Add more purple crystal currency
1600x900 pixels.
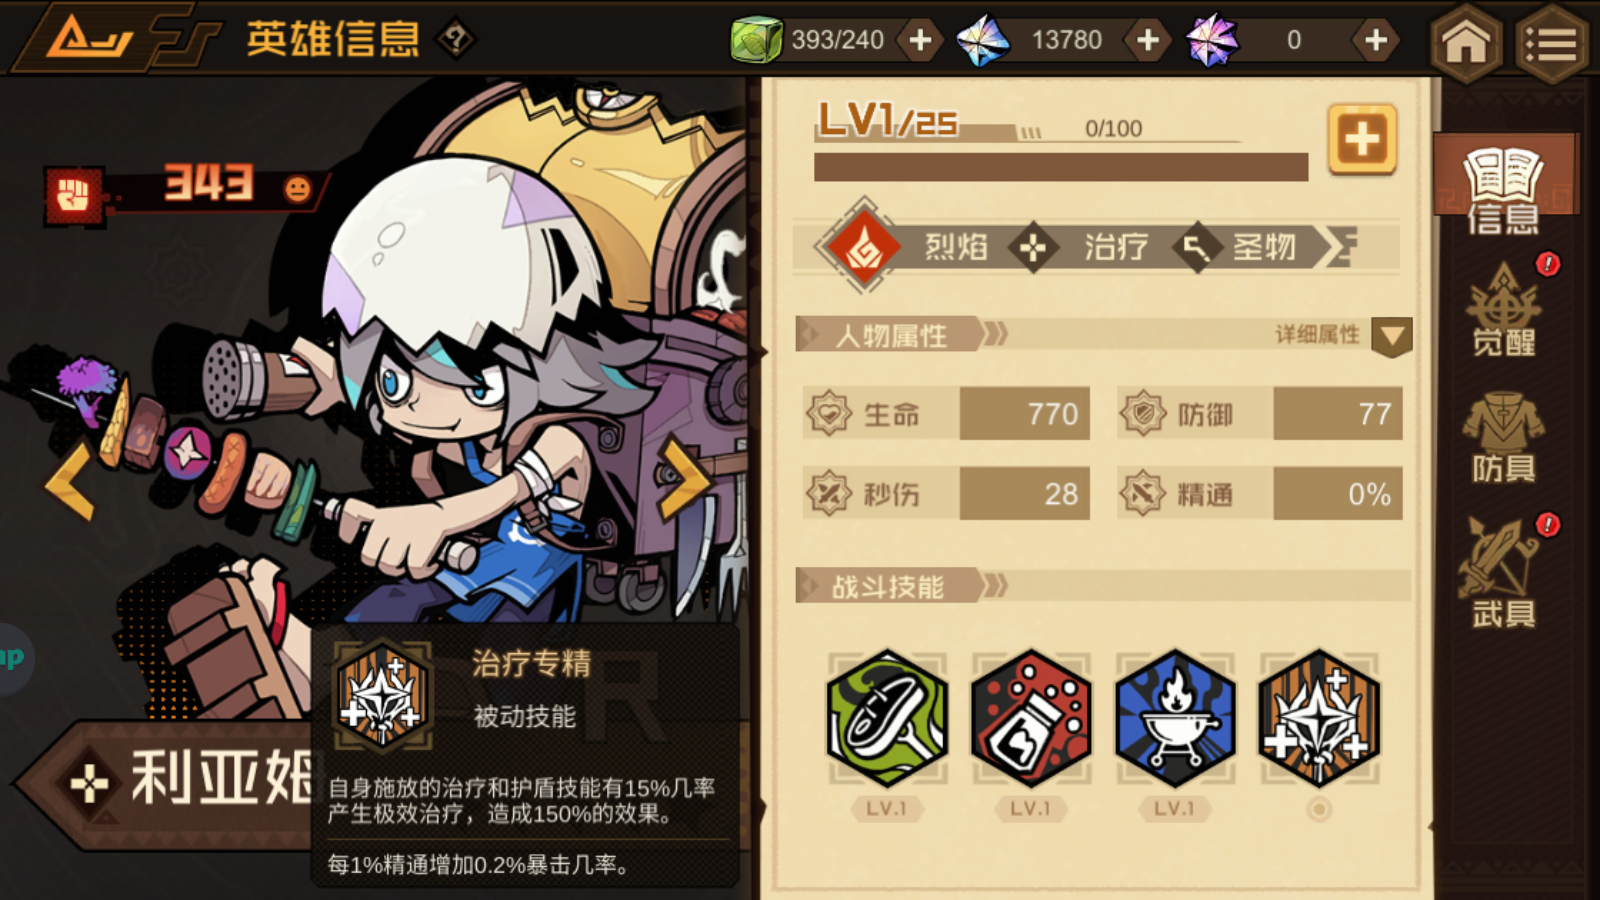(x=1376, y=40)
